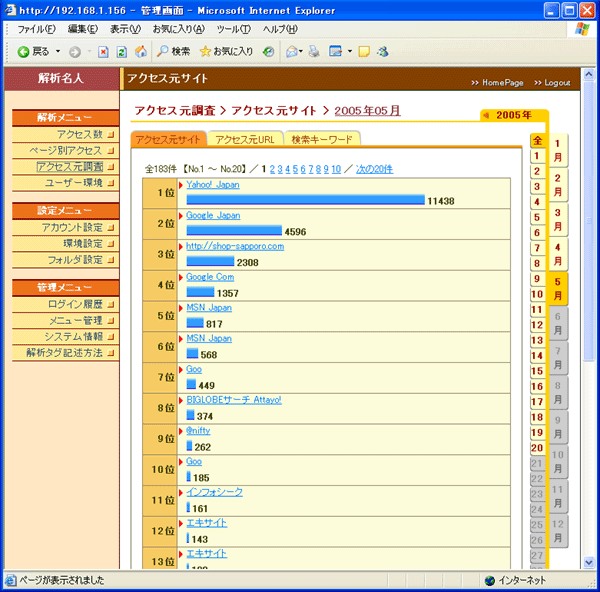The width and height of the screenshot is (600, 592).
Task: Open the Google Com site link
Action: pyautogui.click(x=210, y=277)
